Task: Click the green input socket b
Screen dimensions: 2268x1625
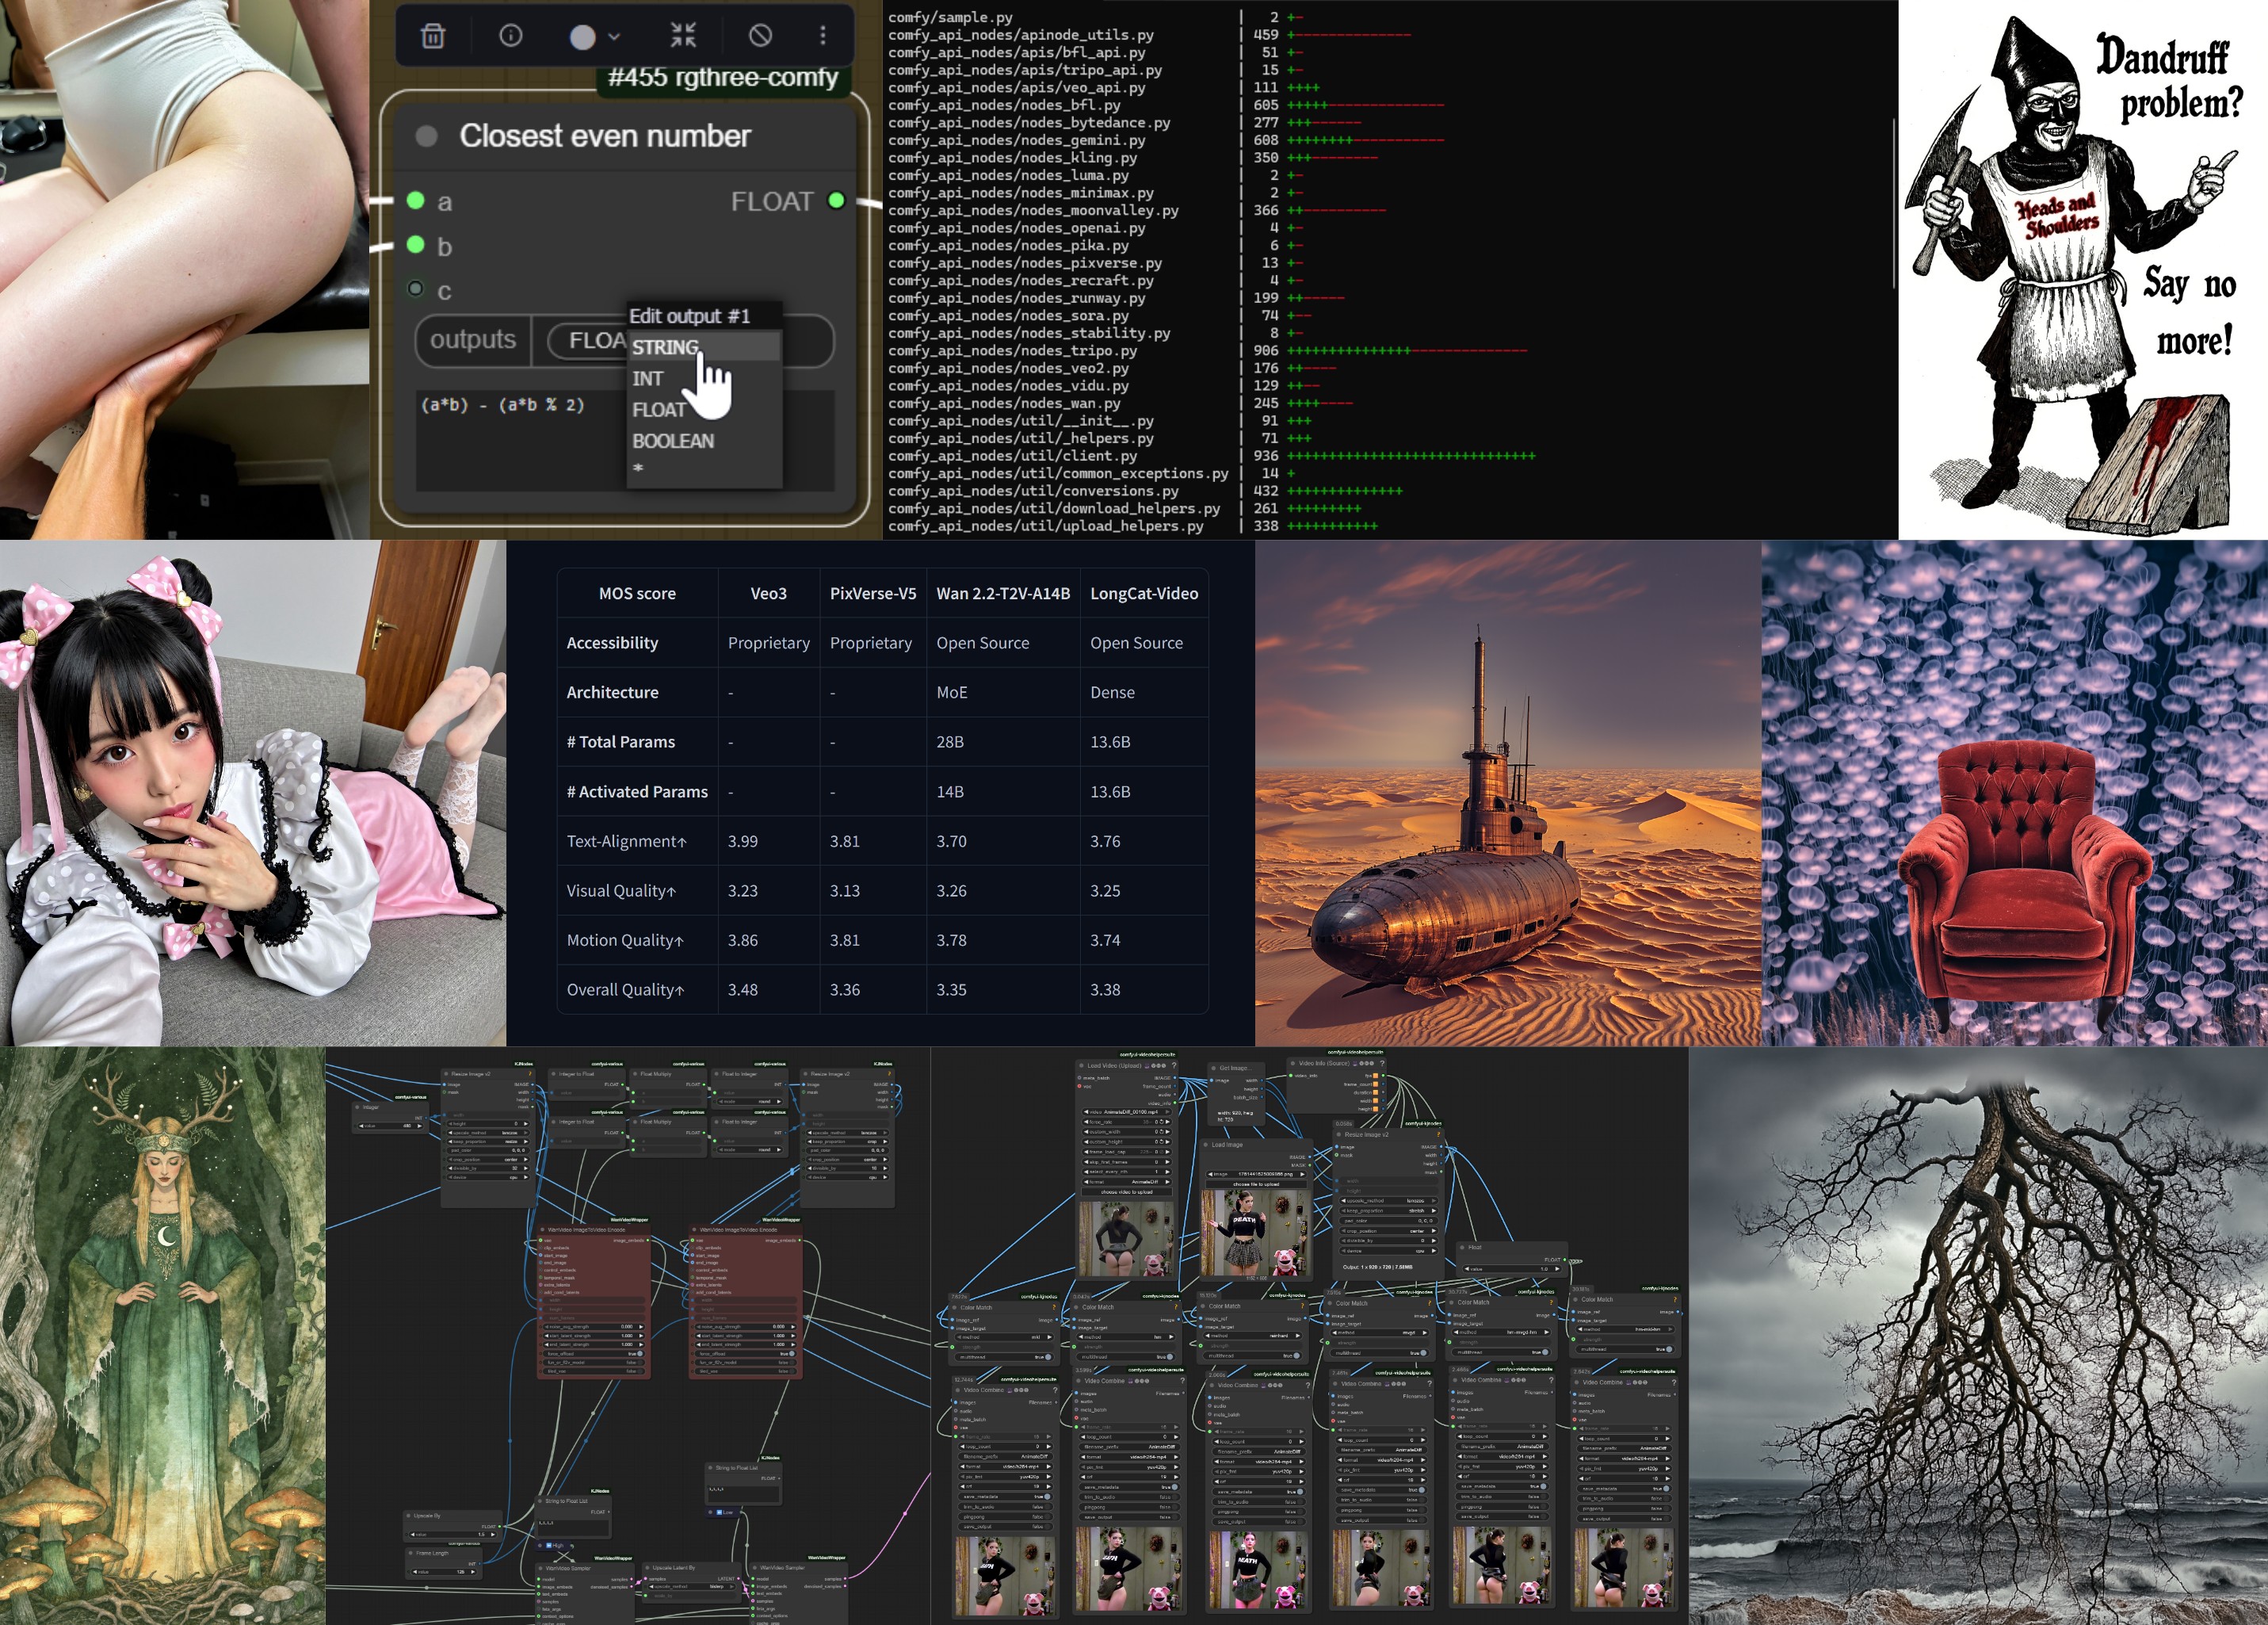Action: (416, 245)
